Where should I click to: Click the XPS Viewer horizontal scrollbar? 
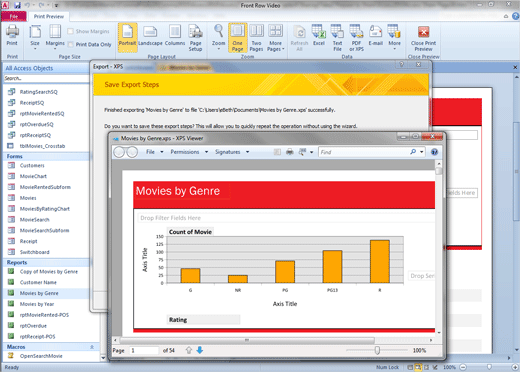[247, 340]
